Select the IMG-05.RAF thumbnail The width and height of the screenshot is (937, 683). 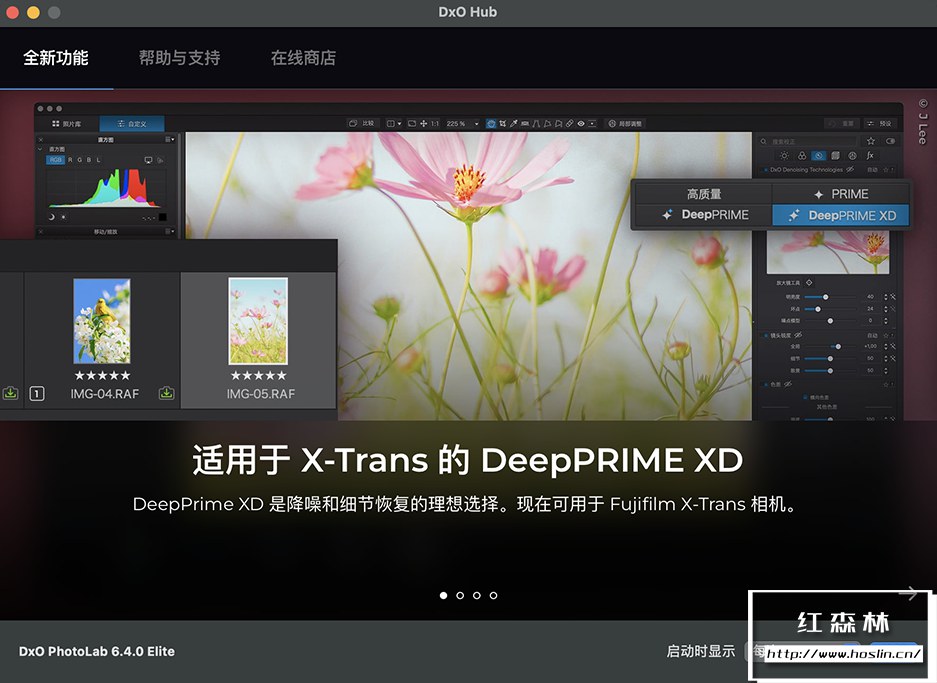258,321
